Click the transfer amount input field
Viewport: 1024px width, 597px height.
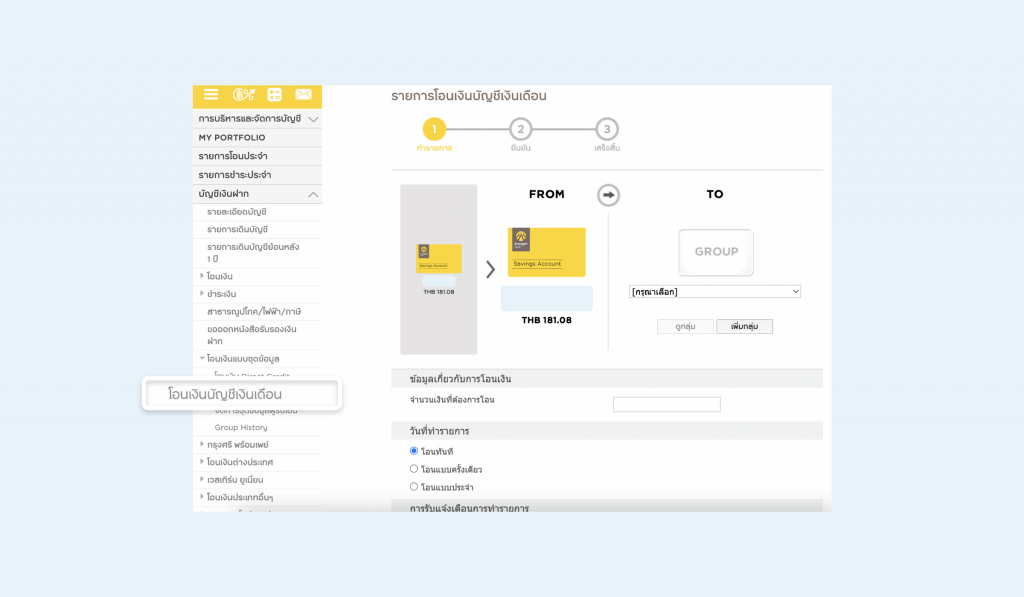tap(666, 405)
